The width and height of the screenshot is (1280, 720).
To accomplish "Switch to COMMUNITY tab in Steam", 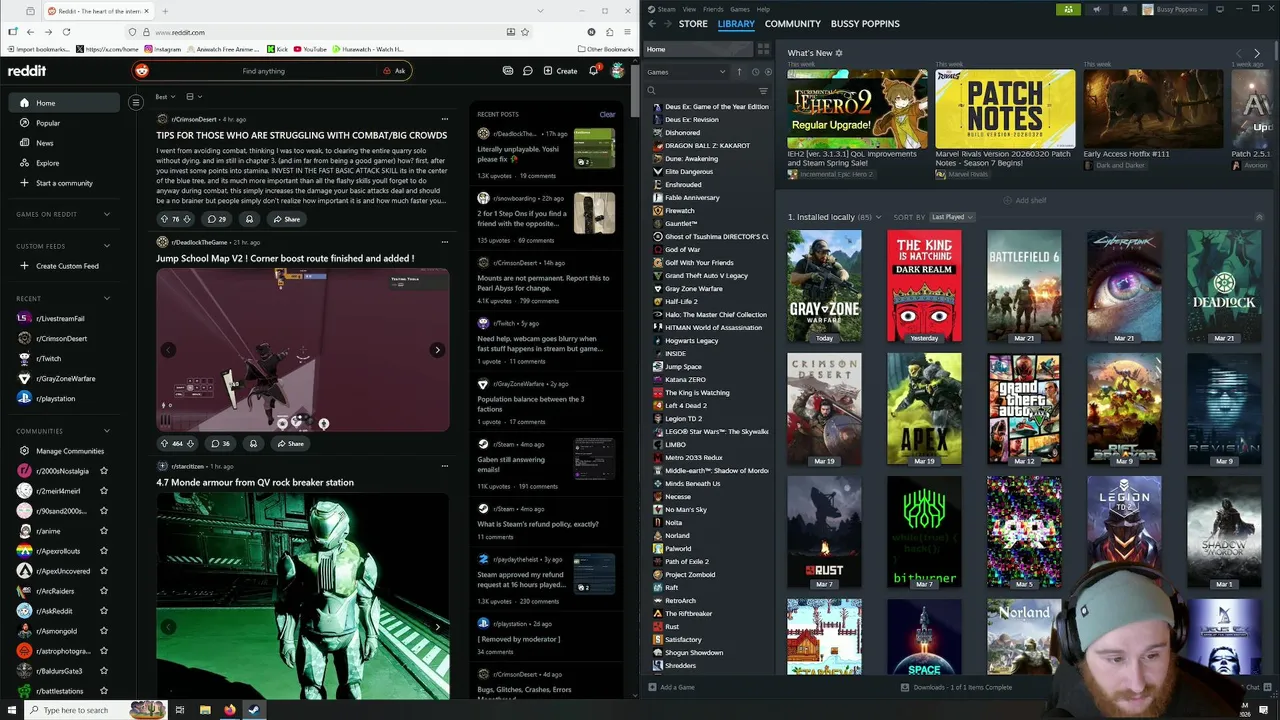I will coord(793,24).
